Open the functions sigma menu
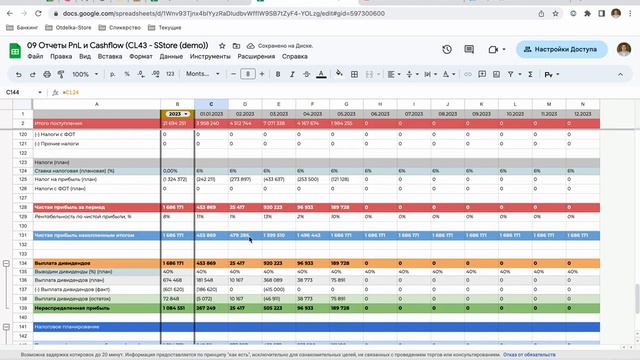 coord(530,74)
